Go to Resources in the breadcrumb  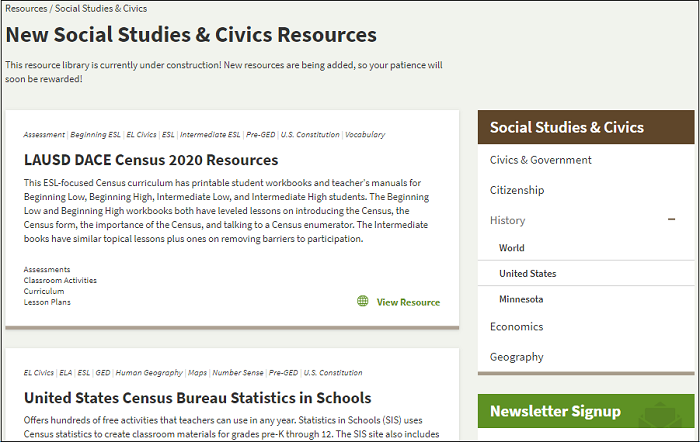coord(26,8)
